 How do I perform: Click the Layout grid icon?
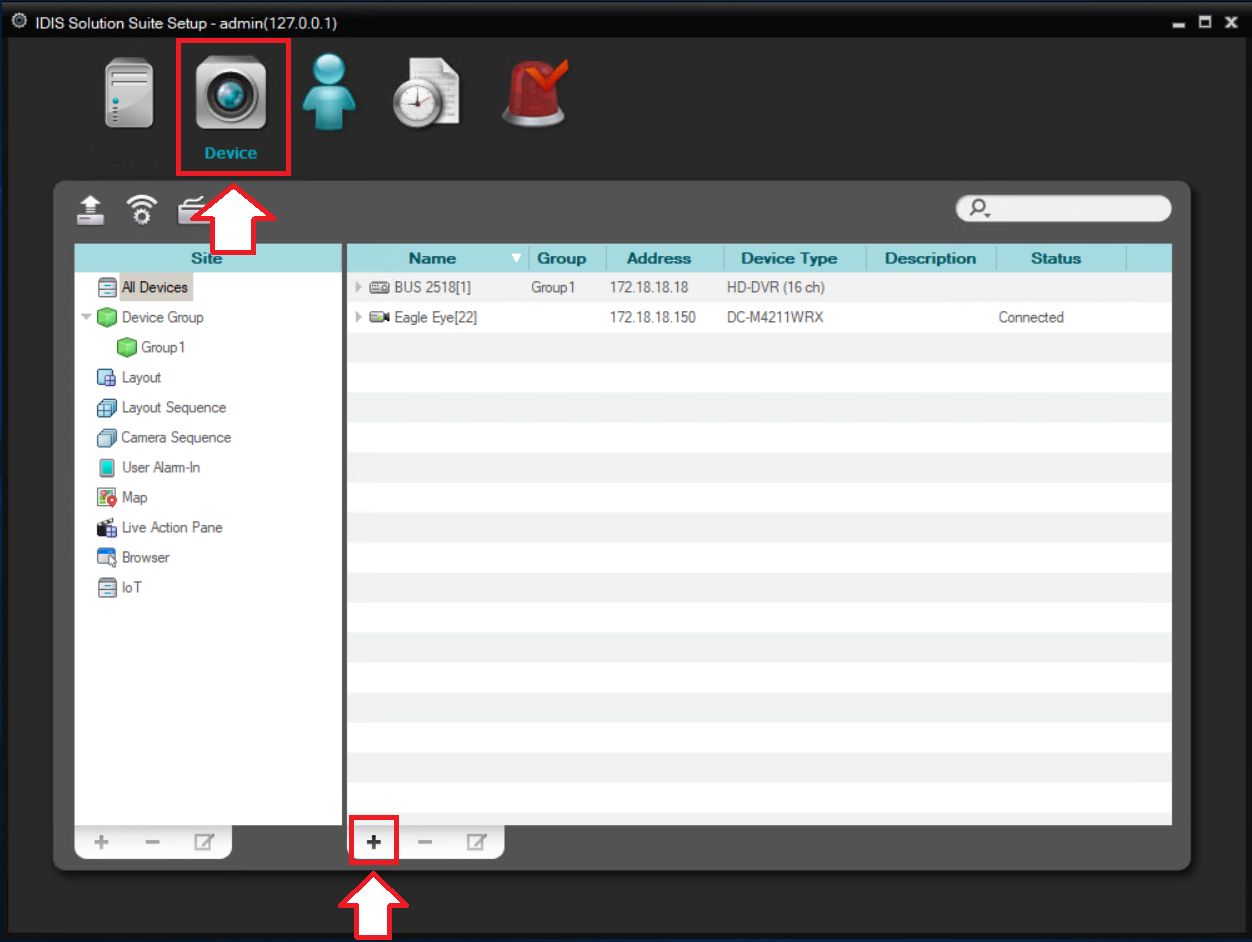[x=107, y=377]
